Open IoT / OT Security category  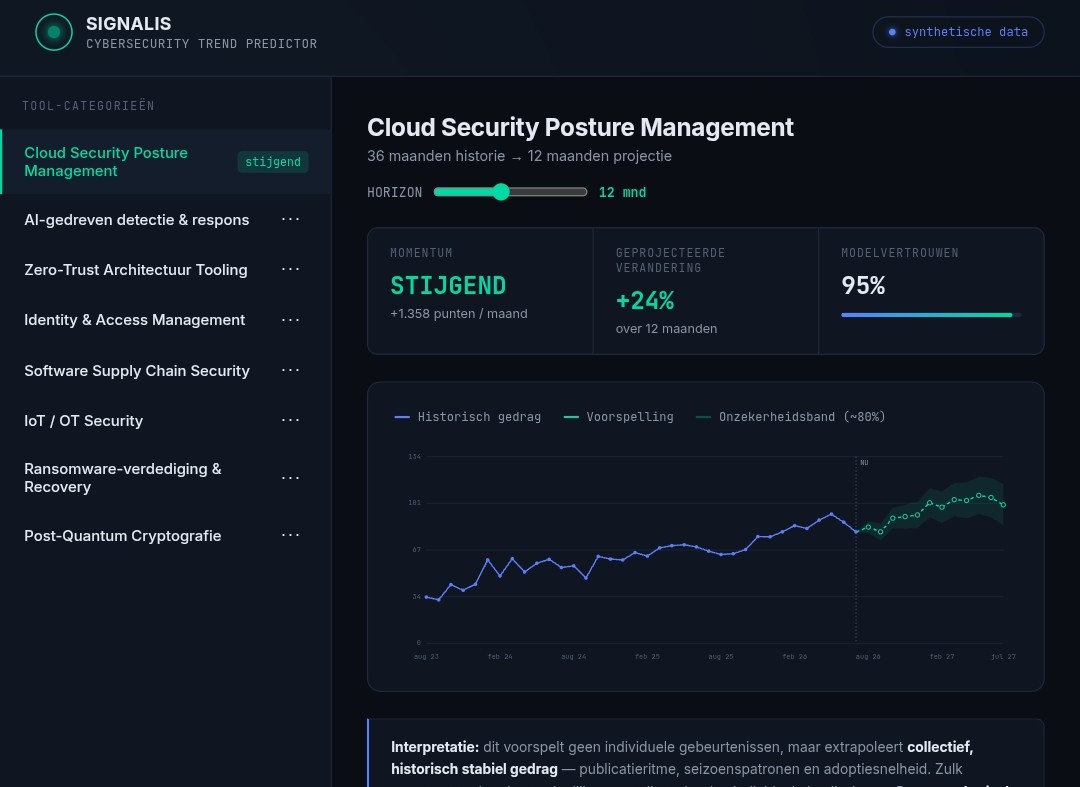[166, 421]
